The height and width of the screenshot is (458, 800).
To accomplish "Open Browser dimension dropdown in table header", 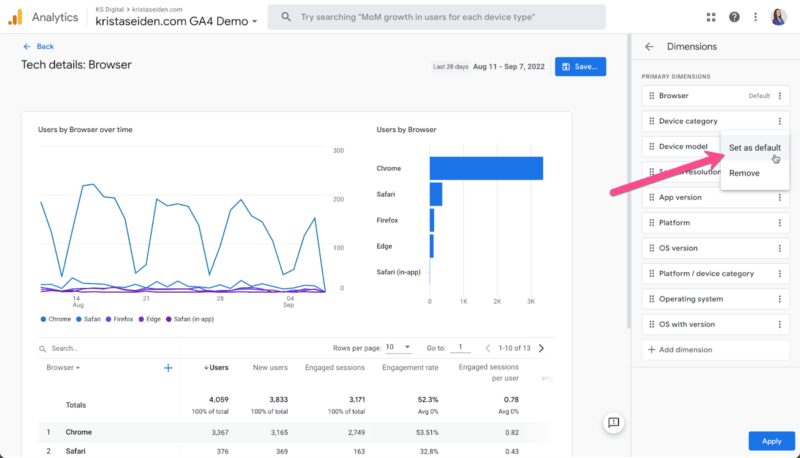I will [64, 368].
